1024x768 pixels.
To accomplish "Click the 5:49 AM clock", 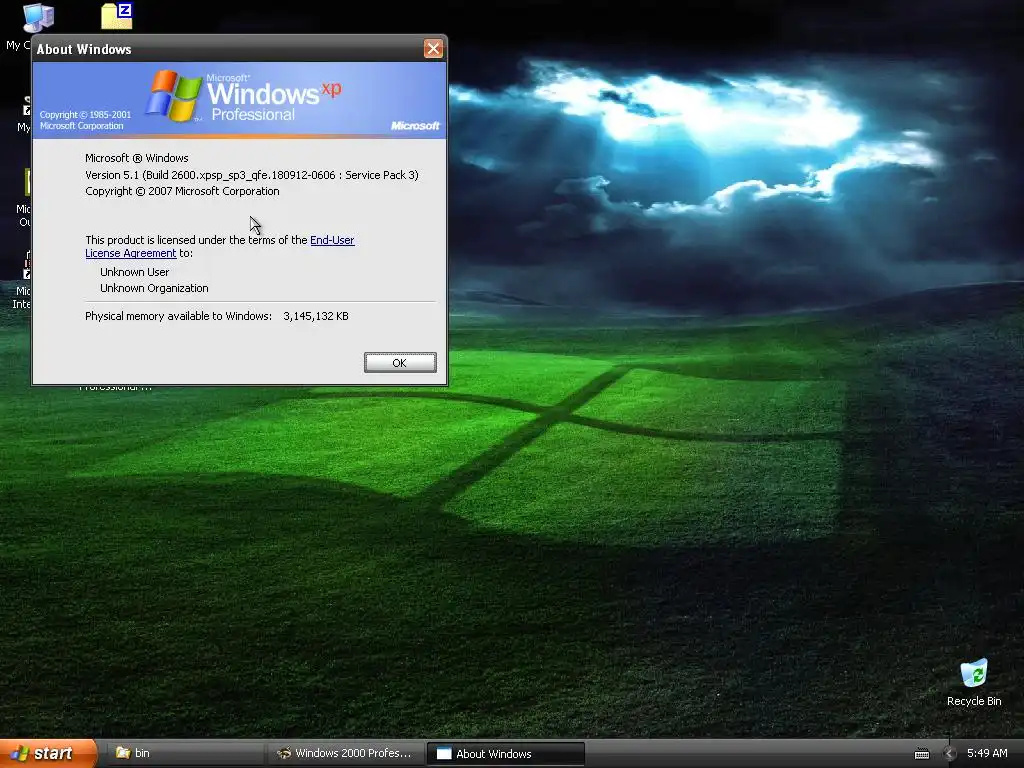I will [x=987, y=753].
